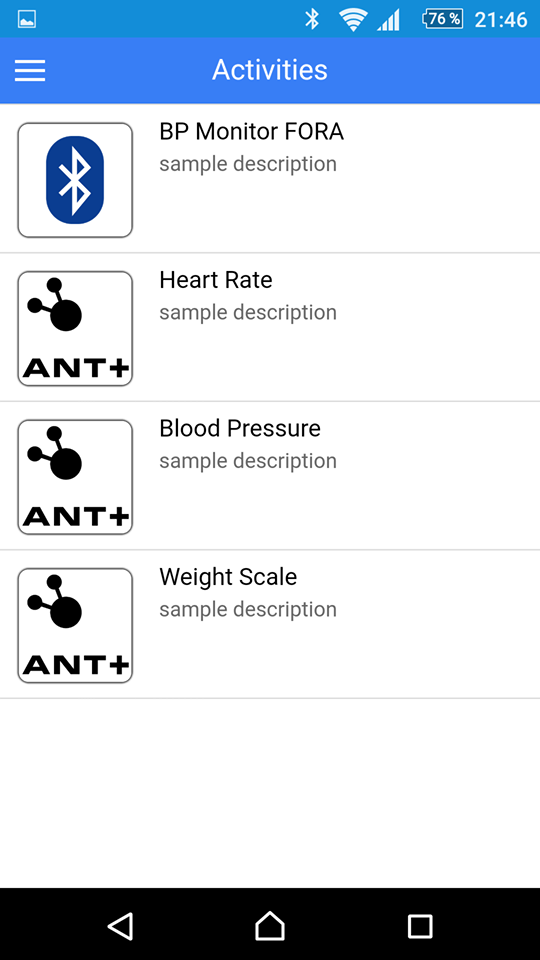Tap the cellular signal strength icon

388,20
